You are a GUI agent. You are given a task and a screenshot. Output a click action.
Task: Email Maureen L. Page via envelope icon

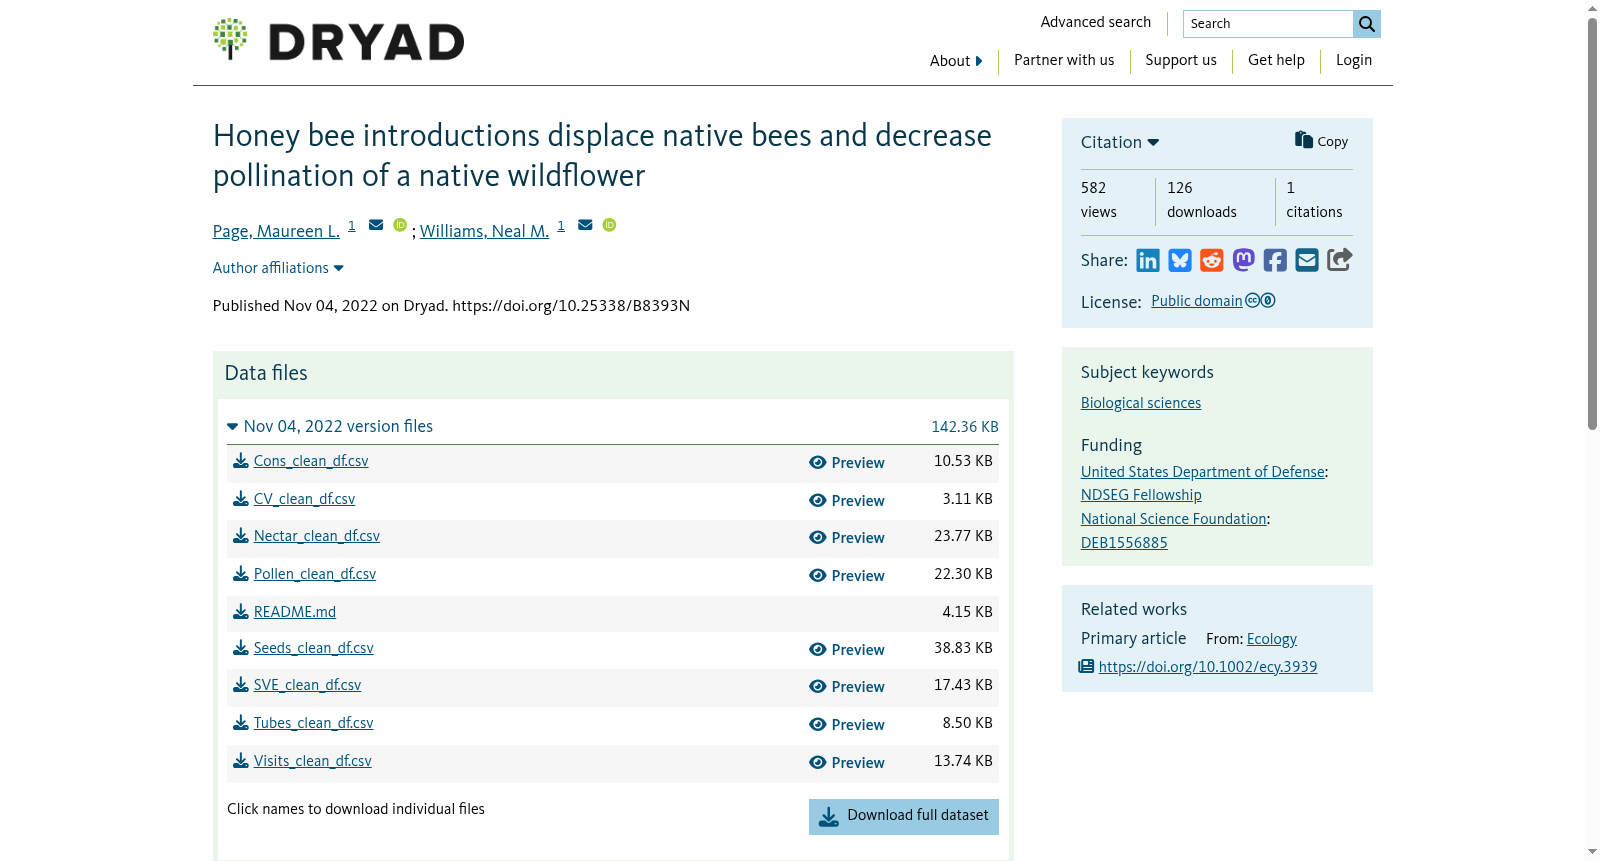tap(376, 225)
